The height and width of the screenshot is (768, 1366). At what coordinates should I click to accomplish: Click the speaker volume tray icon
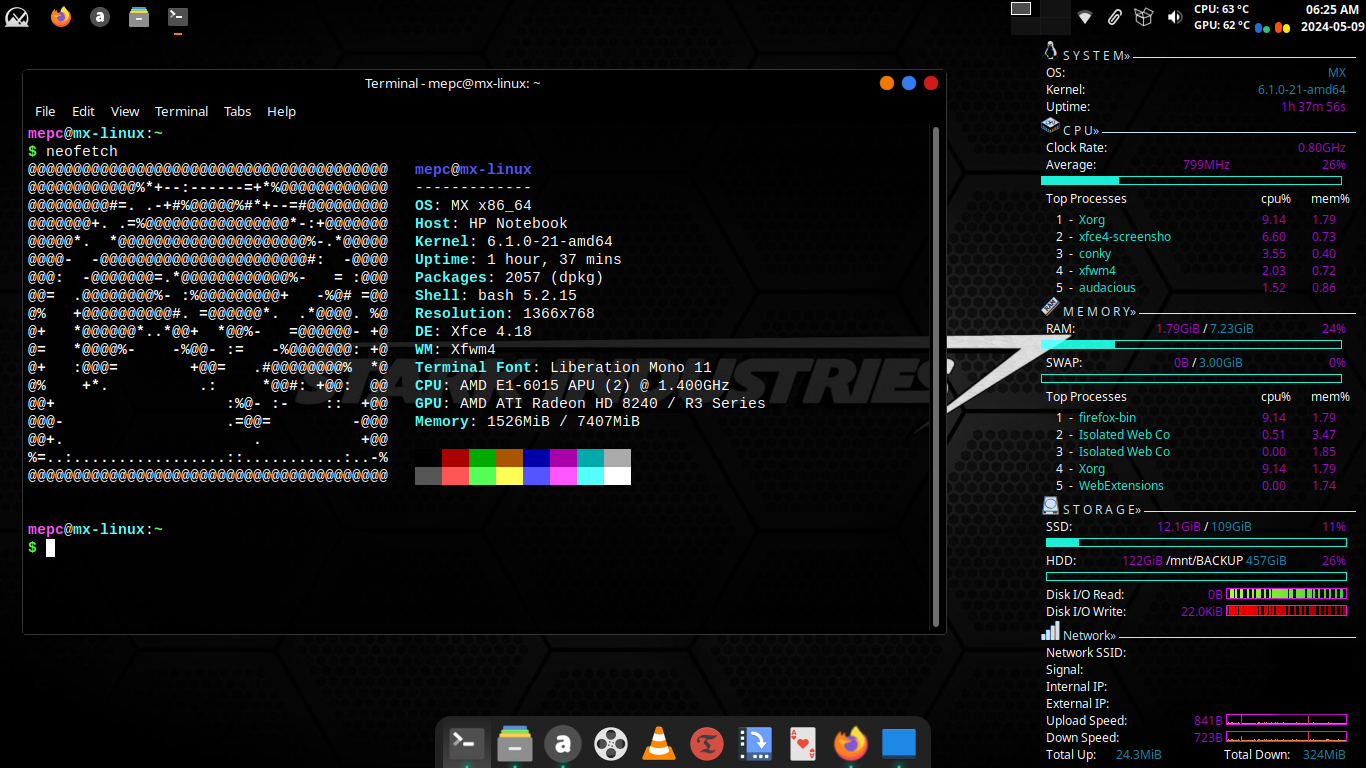[1174, 17]
